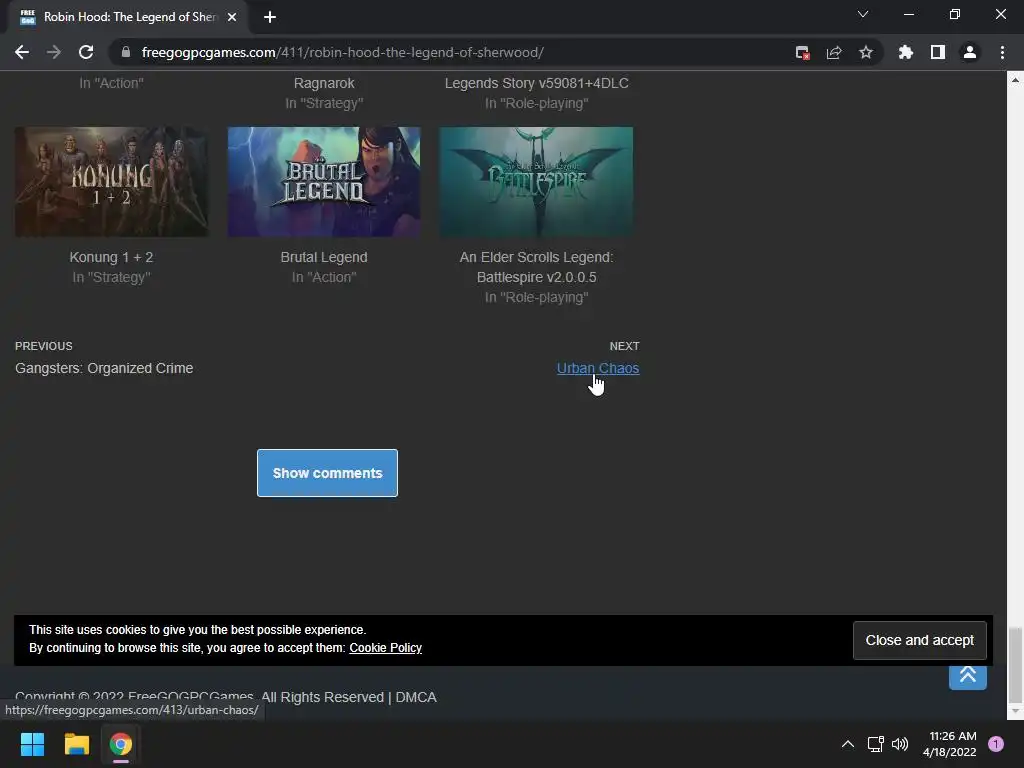The width and height of the screenshot is (1024, 768).
Task: Go to next post Urban Chaos
Action: [x=598, y=368]
